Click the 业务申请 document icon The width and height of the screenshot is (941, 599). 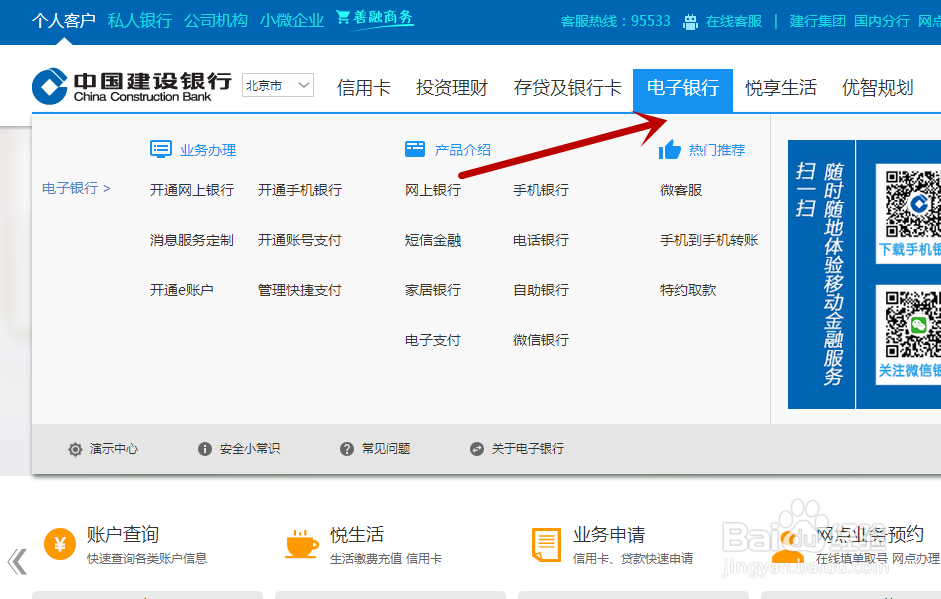coord(546,544)
